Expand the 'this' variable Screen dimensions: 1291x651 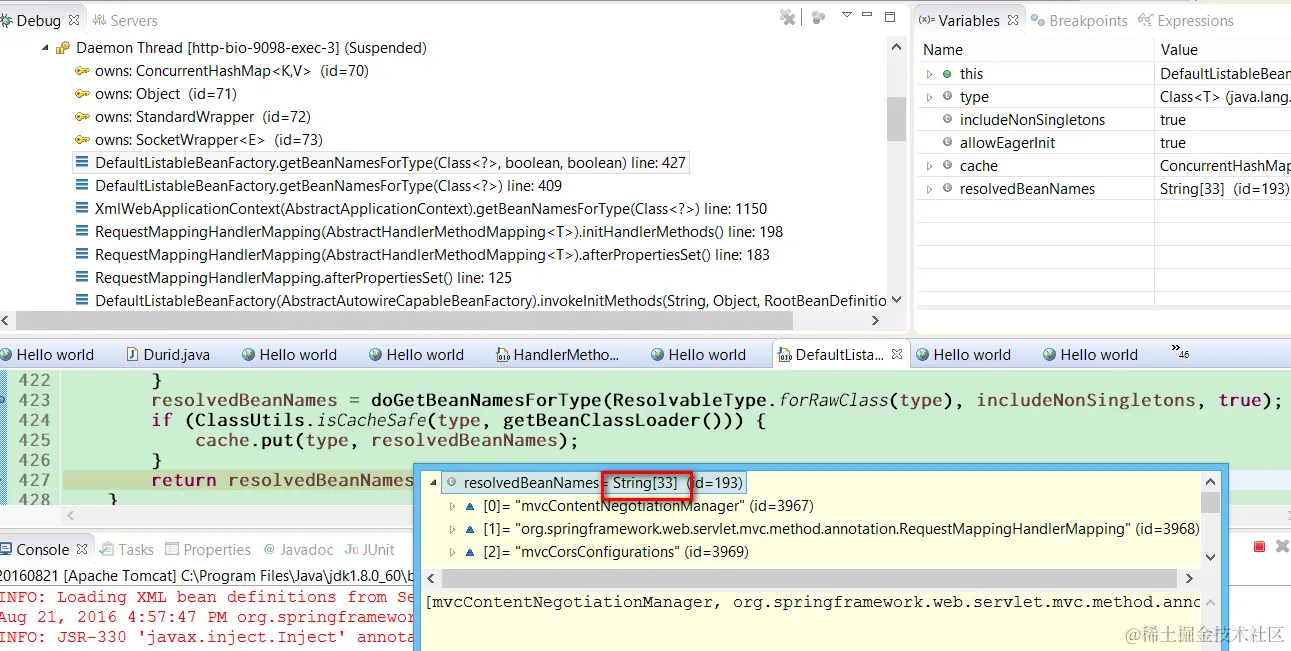point(929,74)
